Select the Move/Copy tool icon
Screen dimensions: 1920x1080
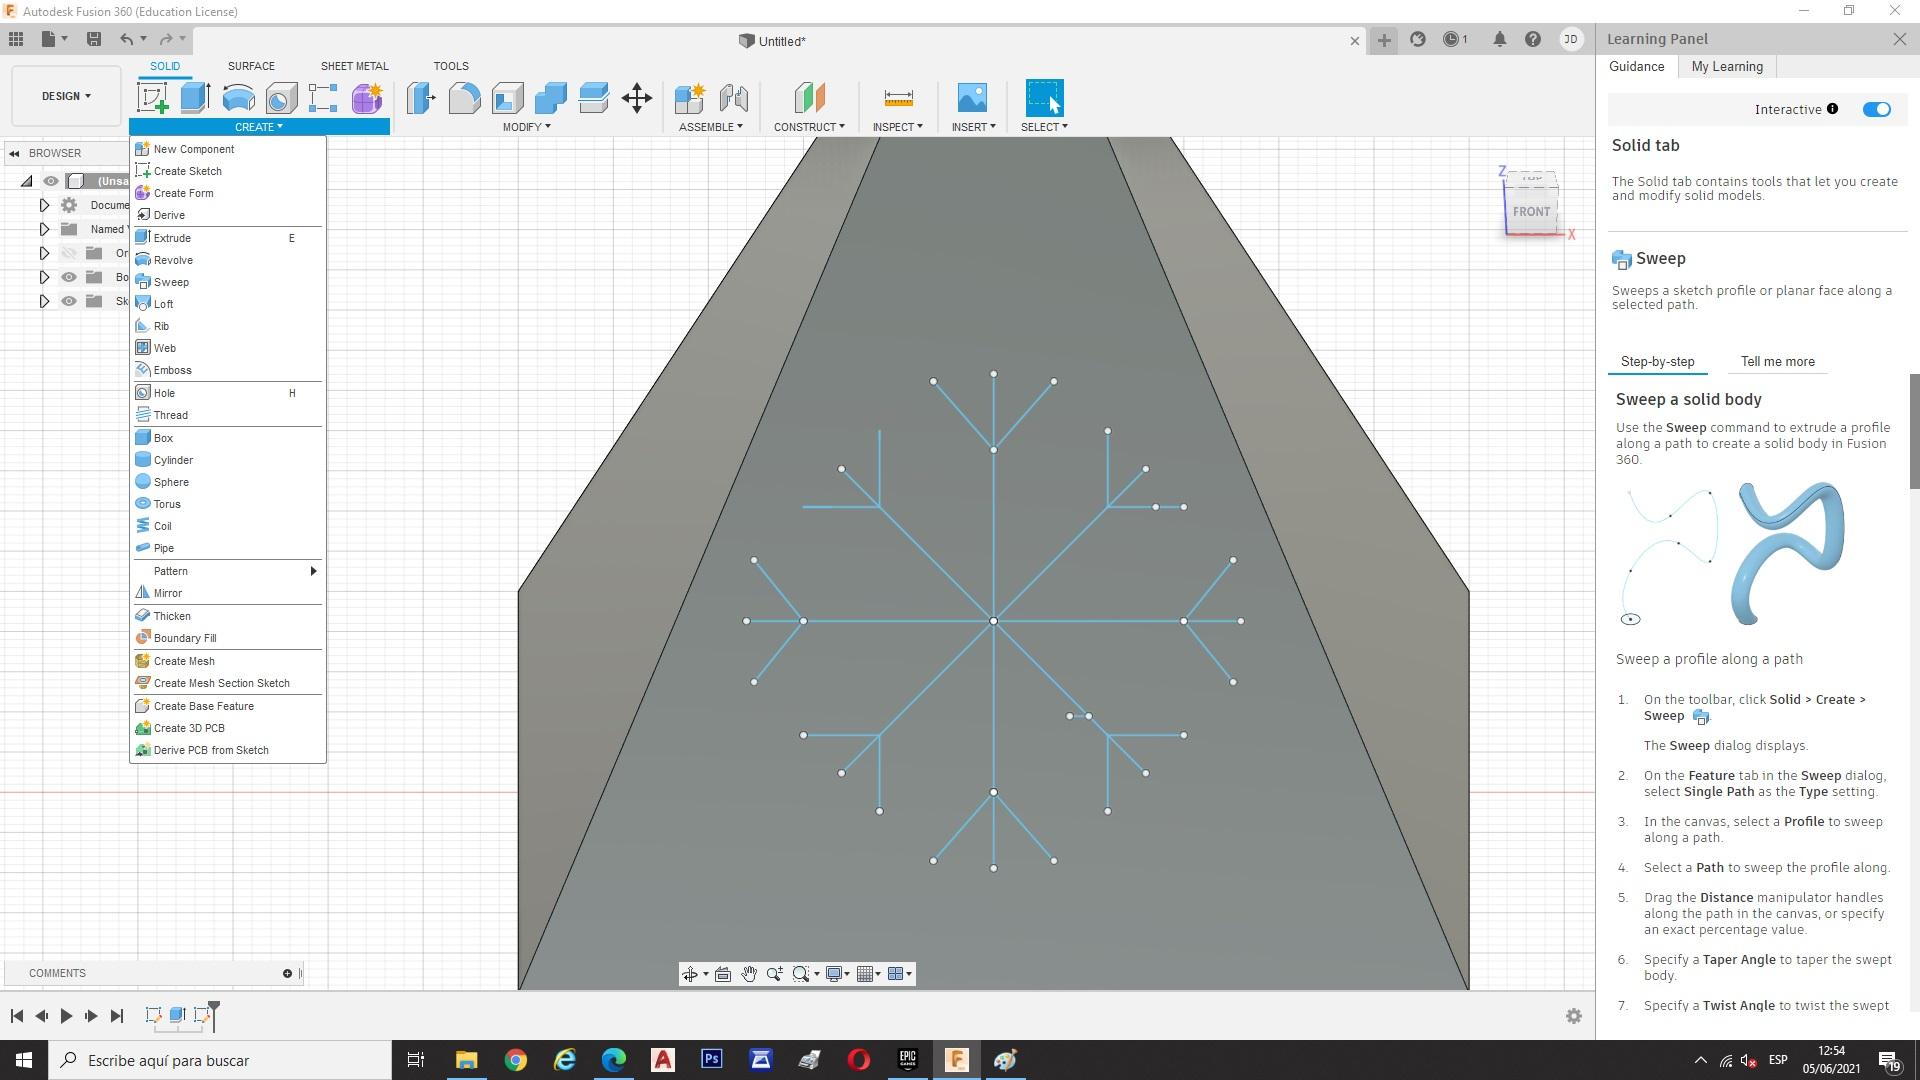point(637,98)
